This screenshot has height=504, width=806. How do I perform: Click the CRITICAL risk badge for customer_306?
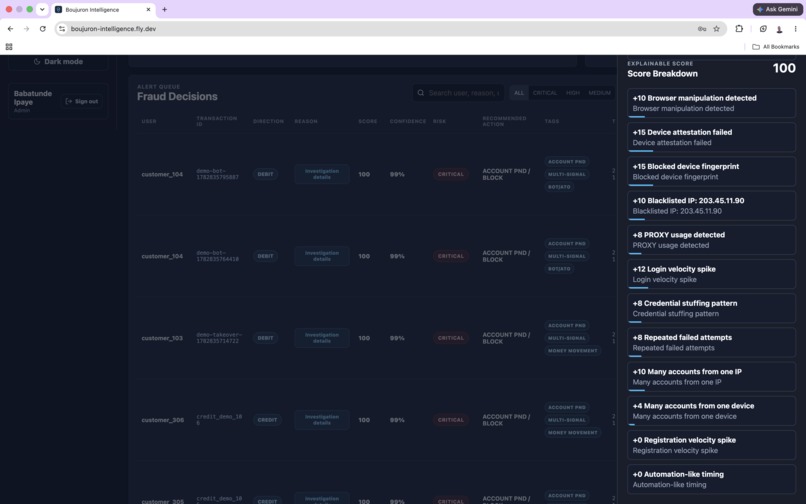(x=451, y=420)
